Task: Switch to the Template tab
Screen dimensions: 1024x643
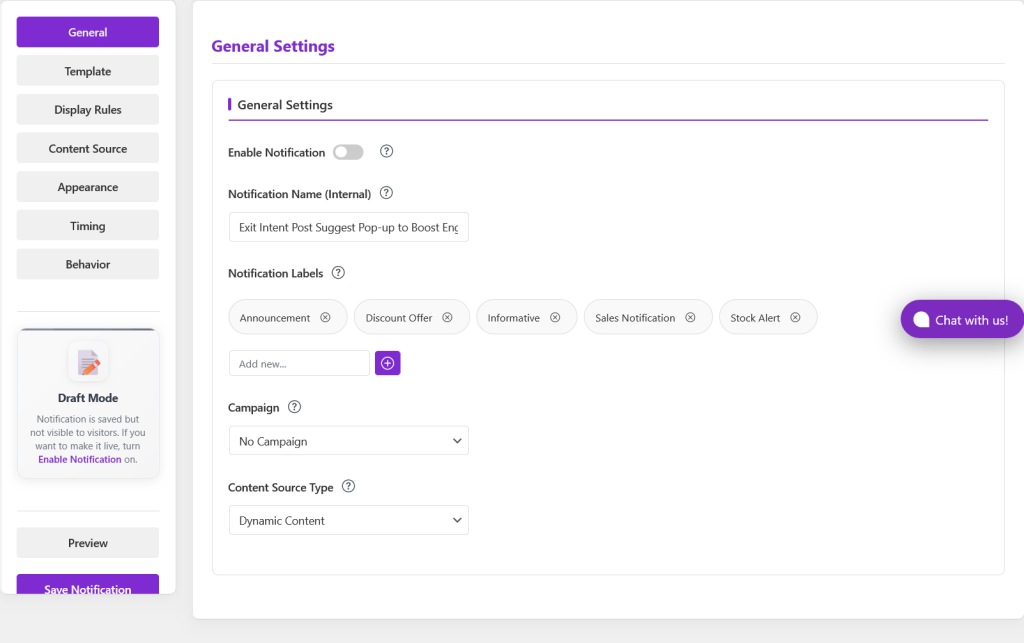Action: 88,71
